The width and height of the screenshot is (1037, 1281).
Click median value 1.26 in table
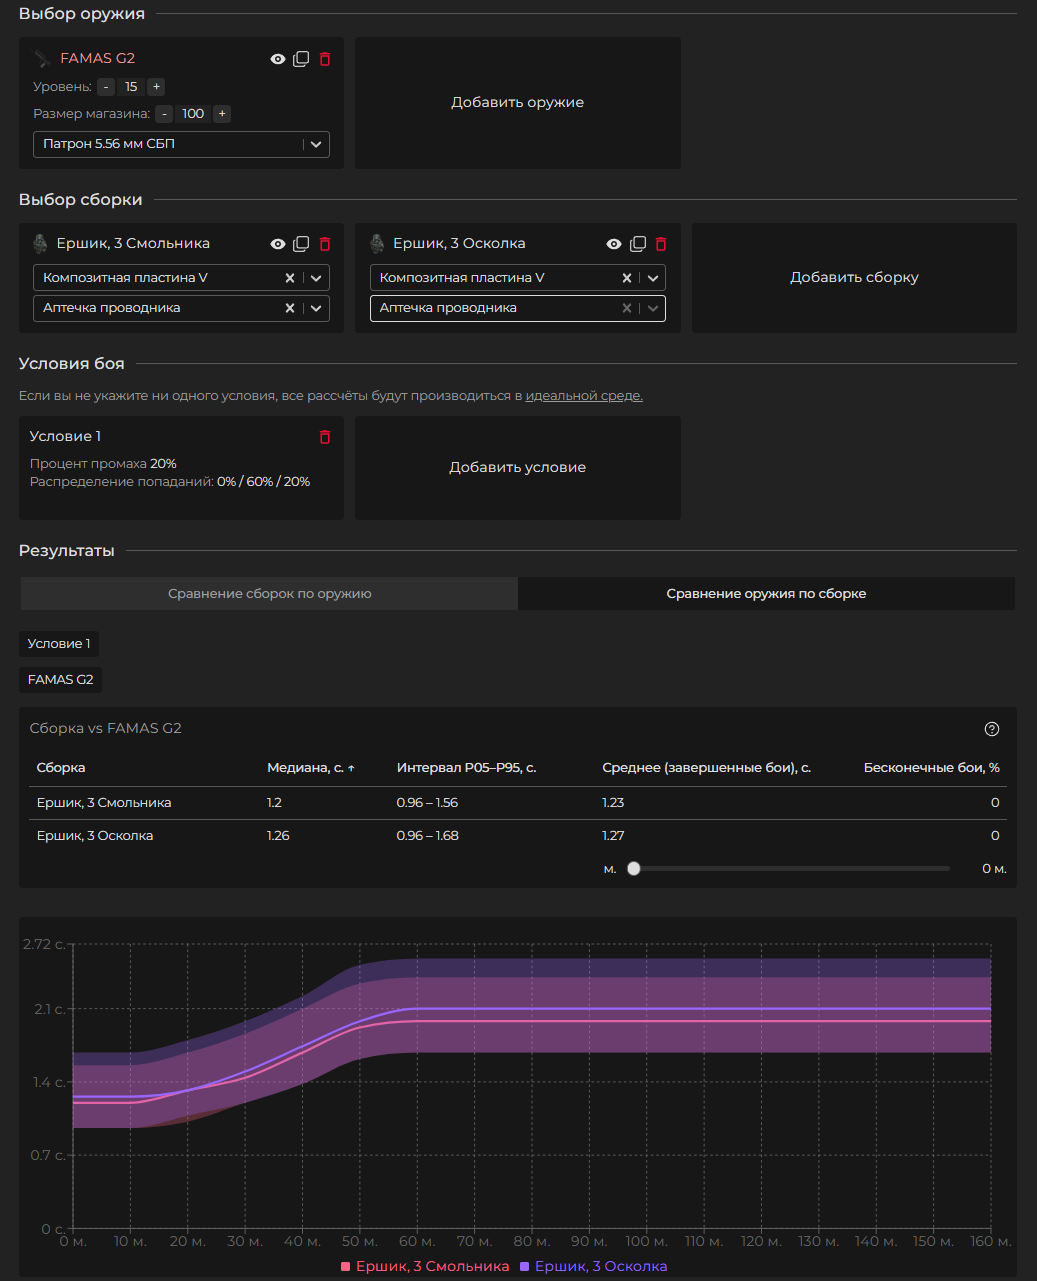[278, 836]
